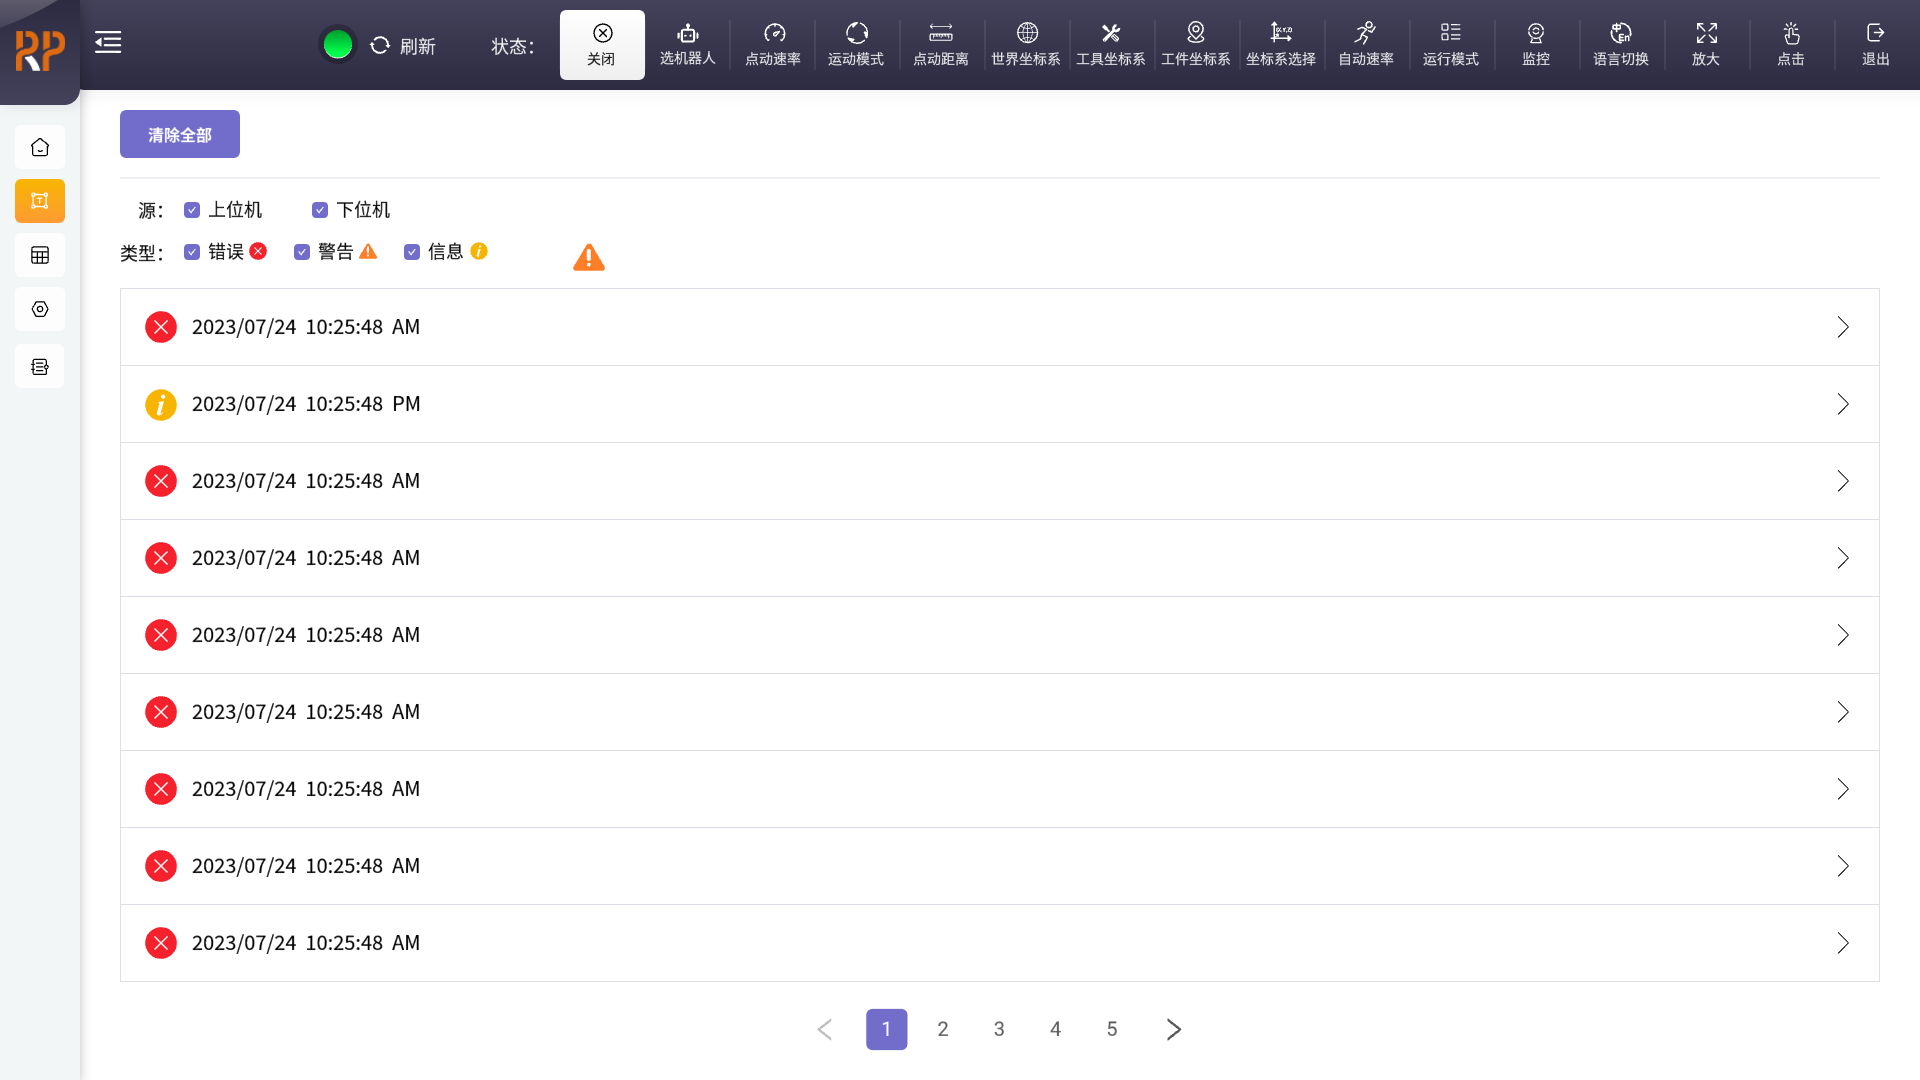This screenshot has height=1080, width=1920.
Task: Go to home via sidebar house icon
Action: (40, 147)
